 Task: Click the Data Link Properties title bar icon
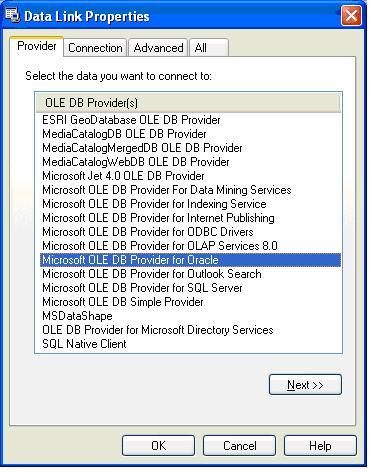click(12, 16)
